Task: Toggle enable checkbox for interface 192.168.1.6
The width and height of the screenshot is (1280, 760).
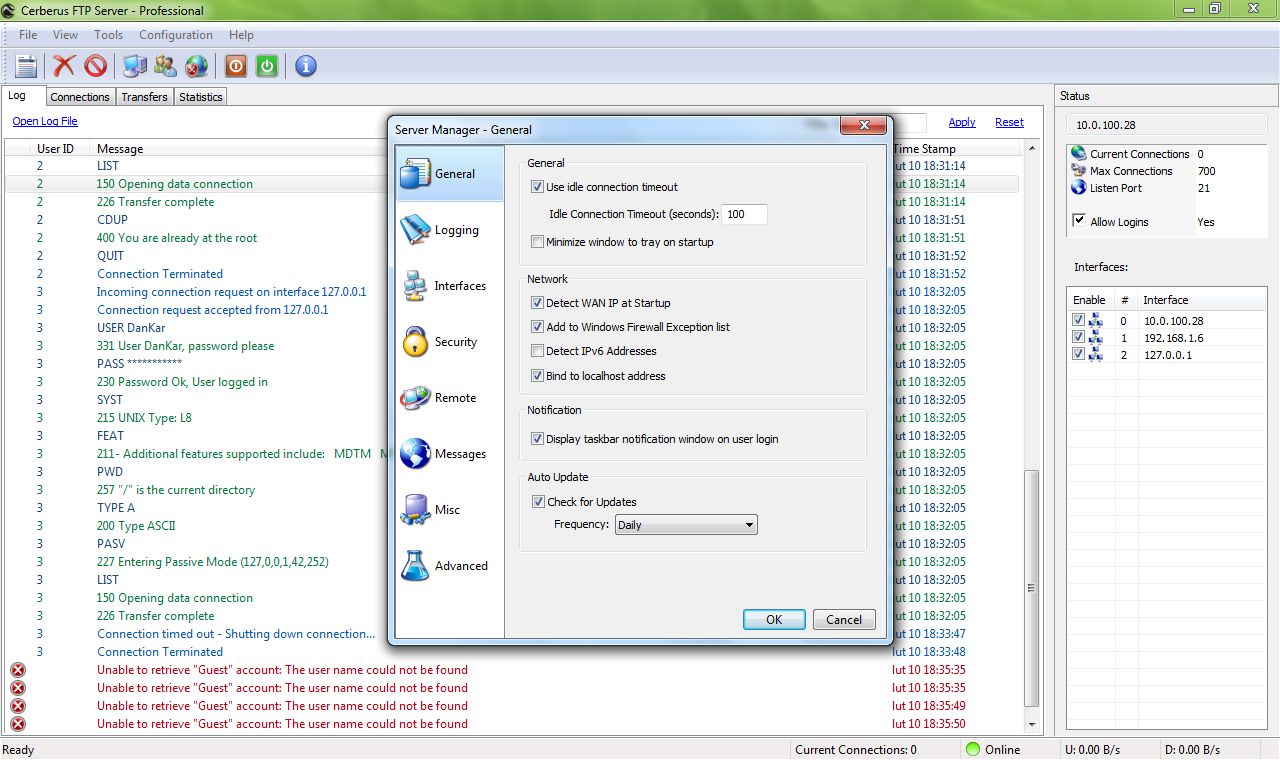Action: pyautogui.click(x=1078, y=338)
